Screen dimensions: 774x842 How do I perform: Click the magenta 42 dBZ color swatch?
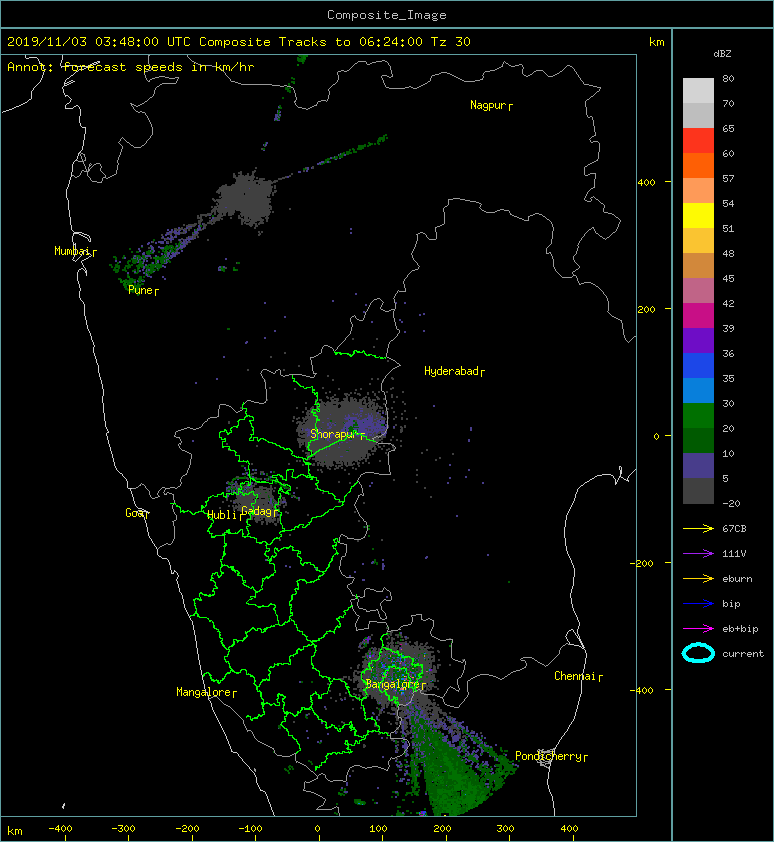[x=698, y=315]
